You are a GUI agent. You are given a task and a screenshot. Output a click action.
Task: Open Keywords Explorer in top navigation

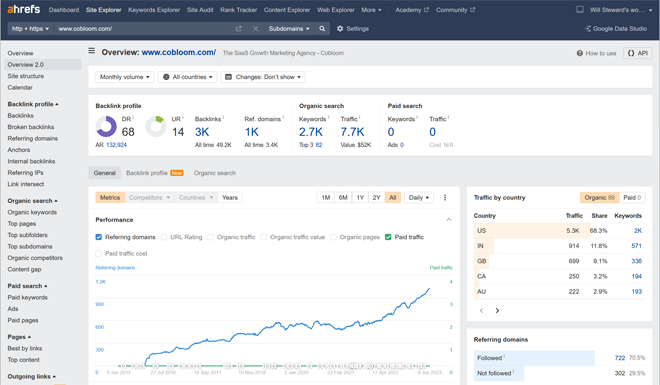[154, 10]
